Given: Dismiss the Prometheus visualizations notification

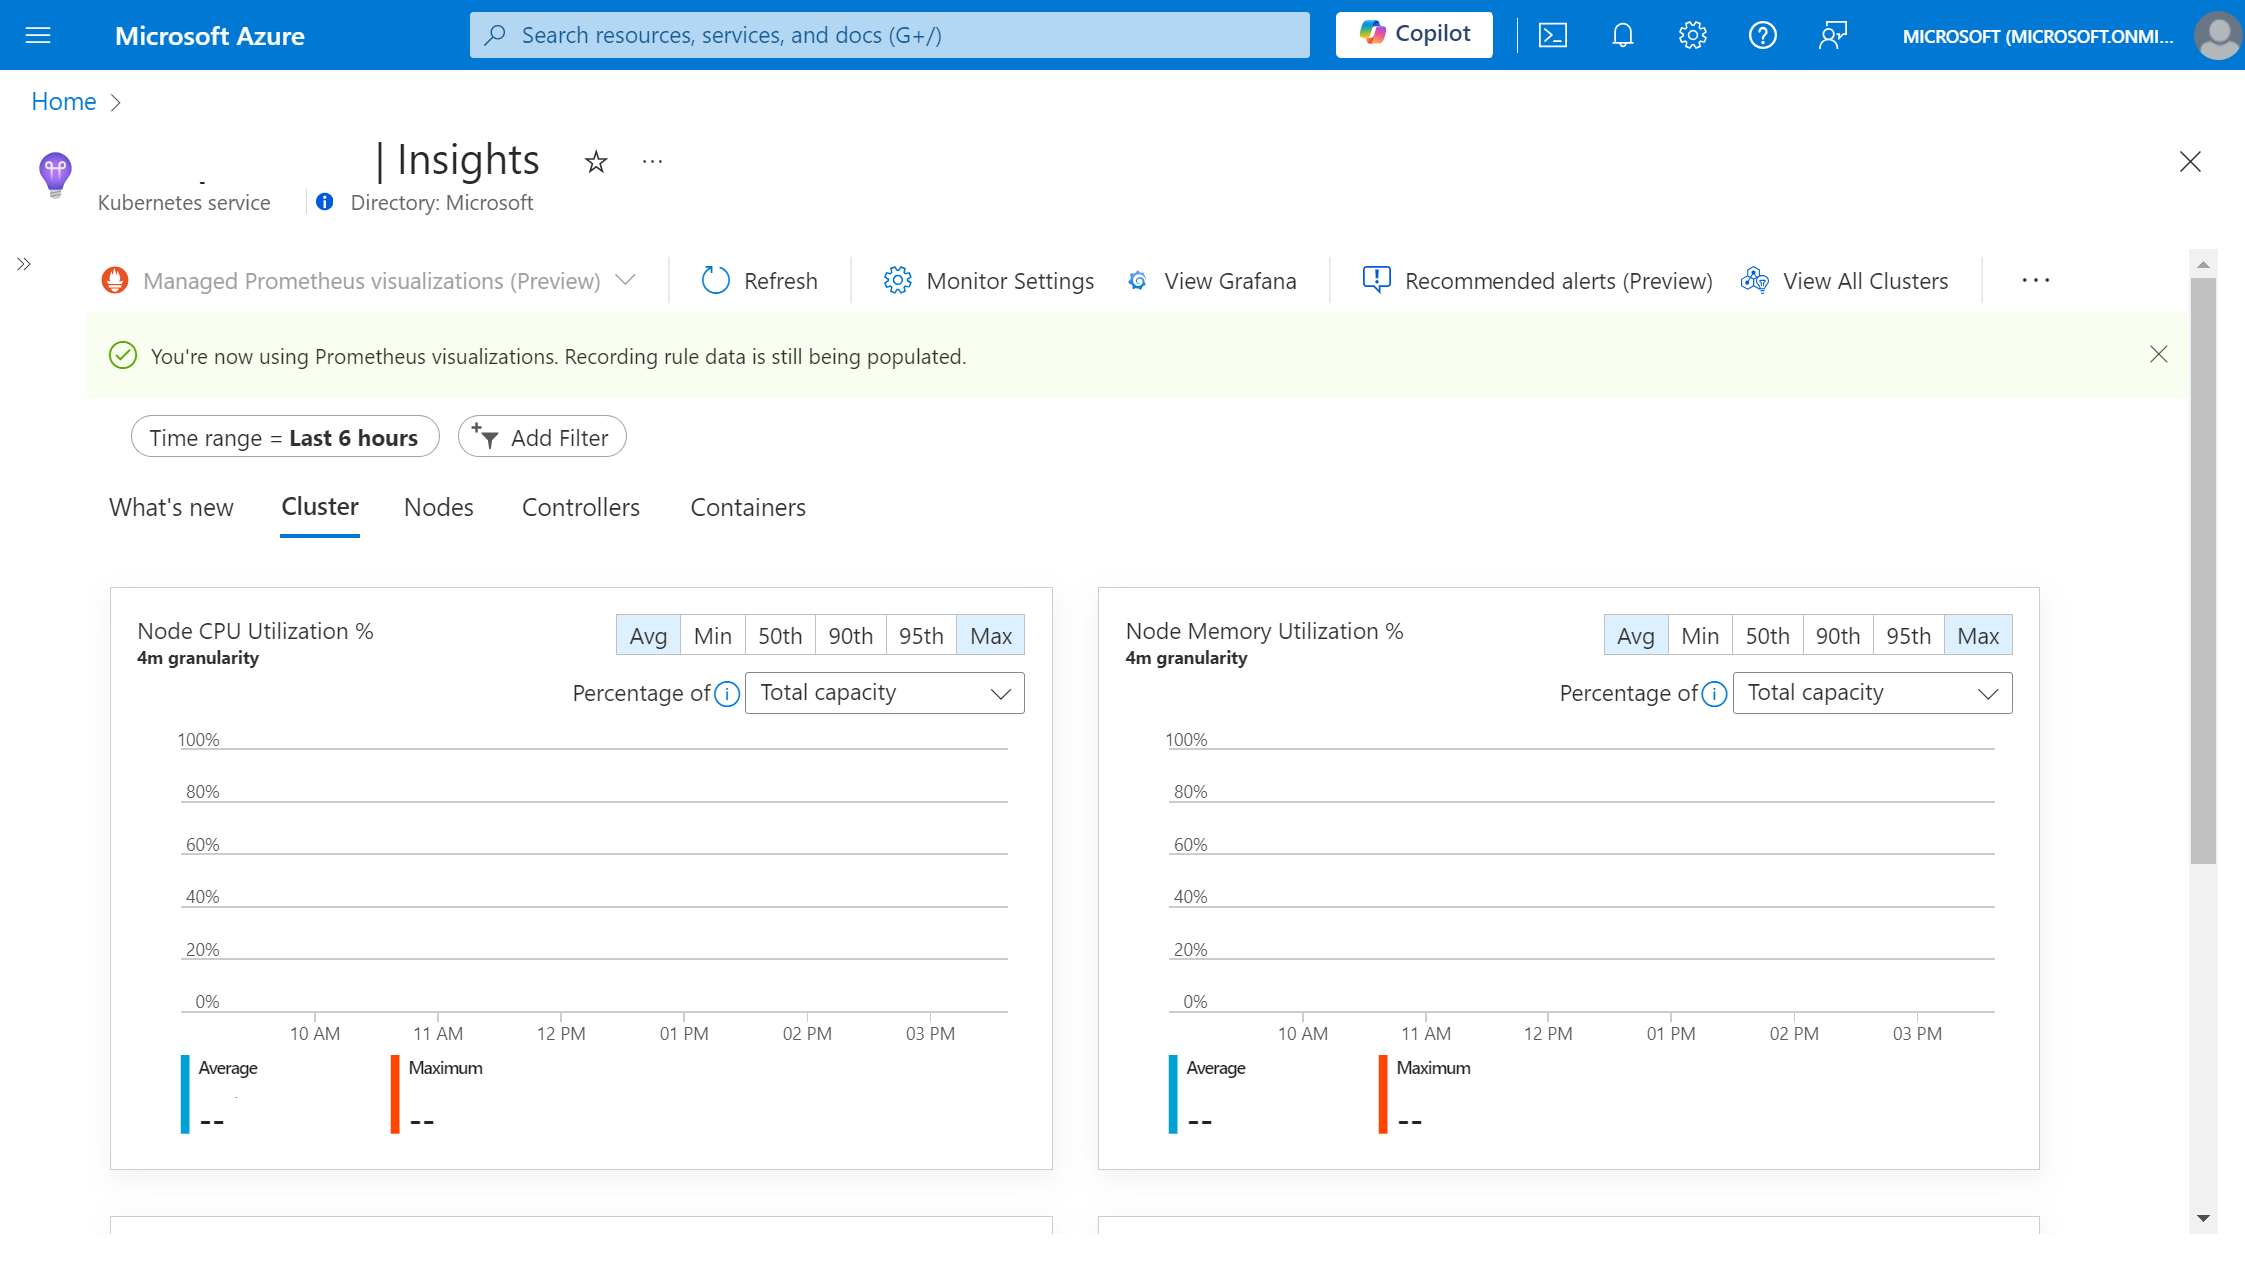Looking at the screenshot, I should click(2159, 355).
